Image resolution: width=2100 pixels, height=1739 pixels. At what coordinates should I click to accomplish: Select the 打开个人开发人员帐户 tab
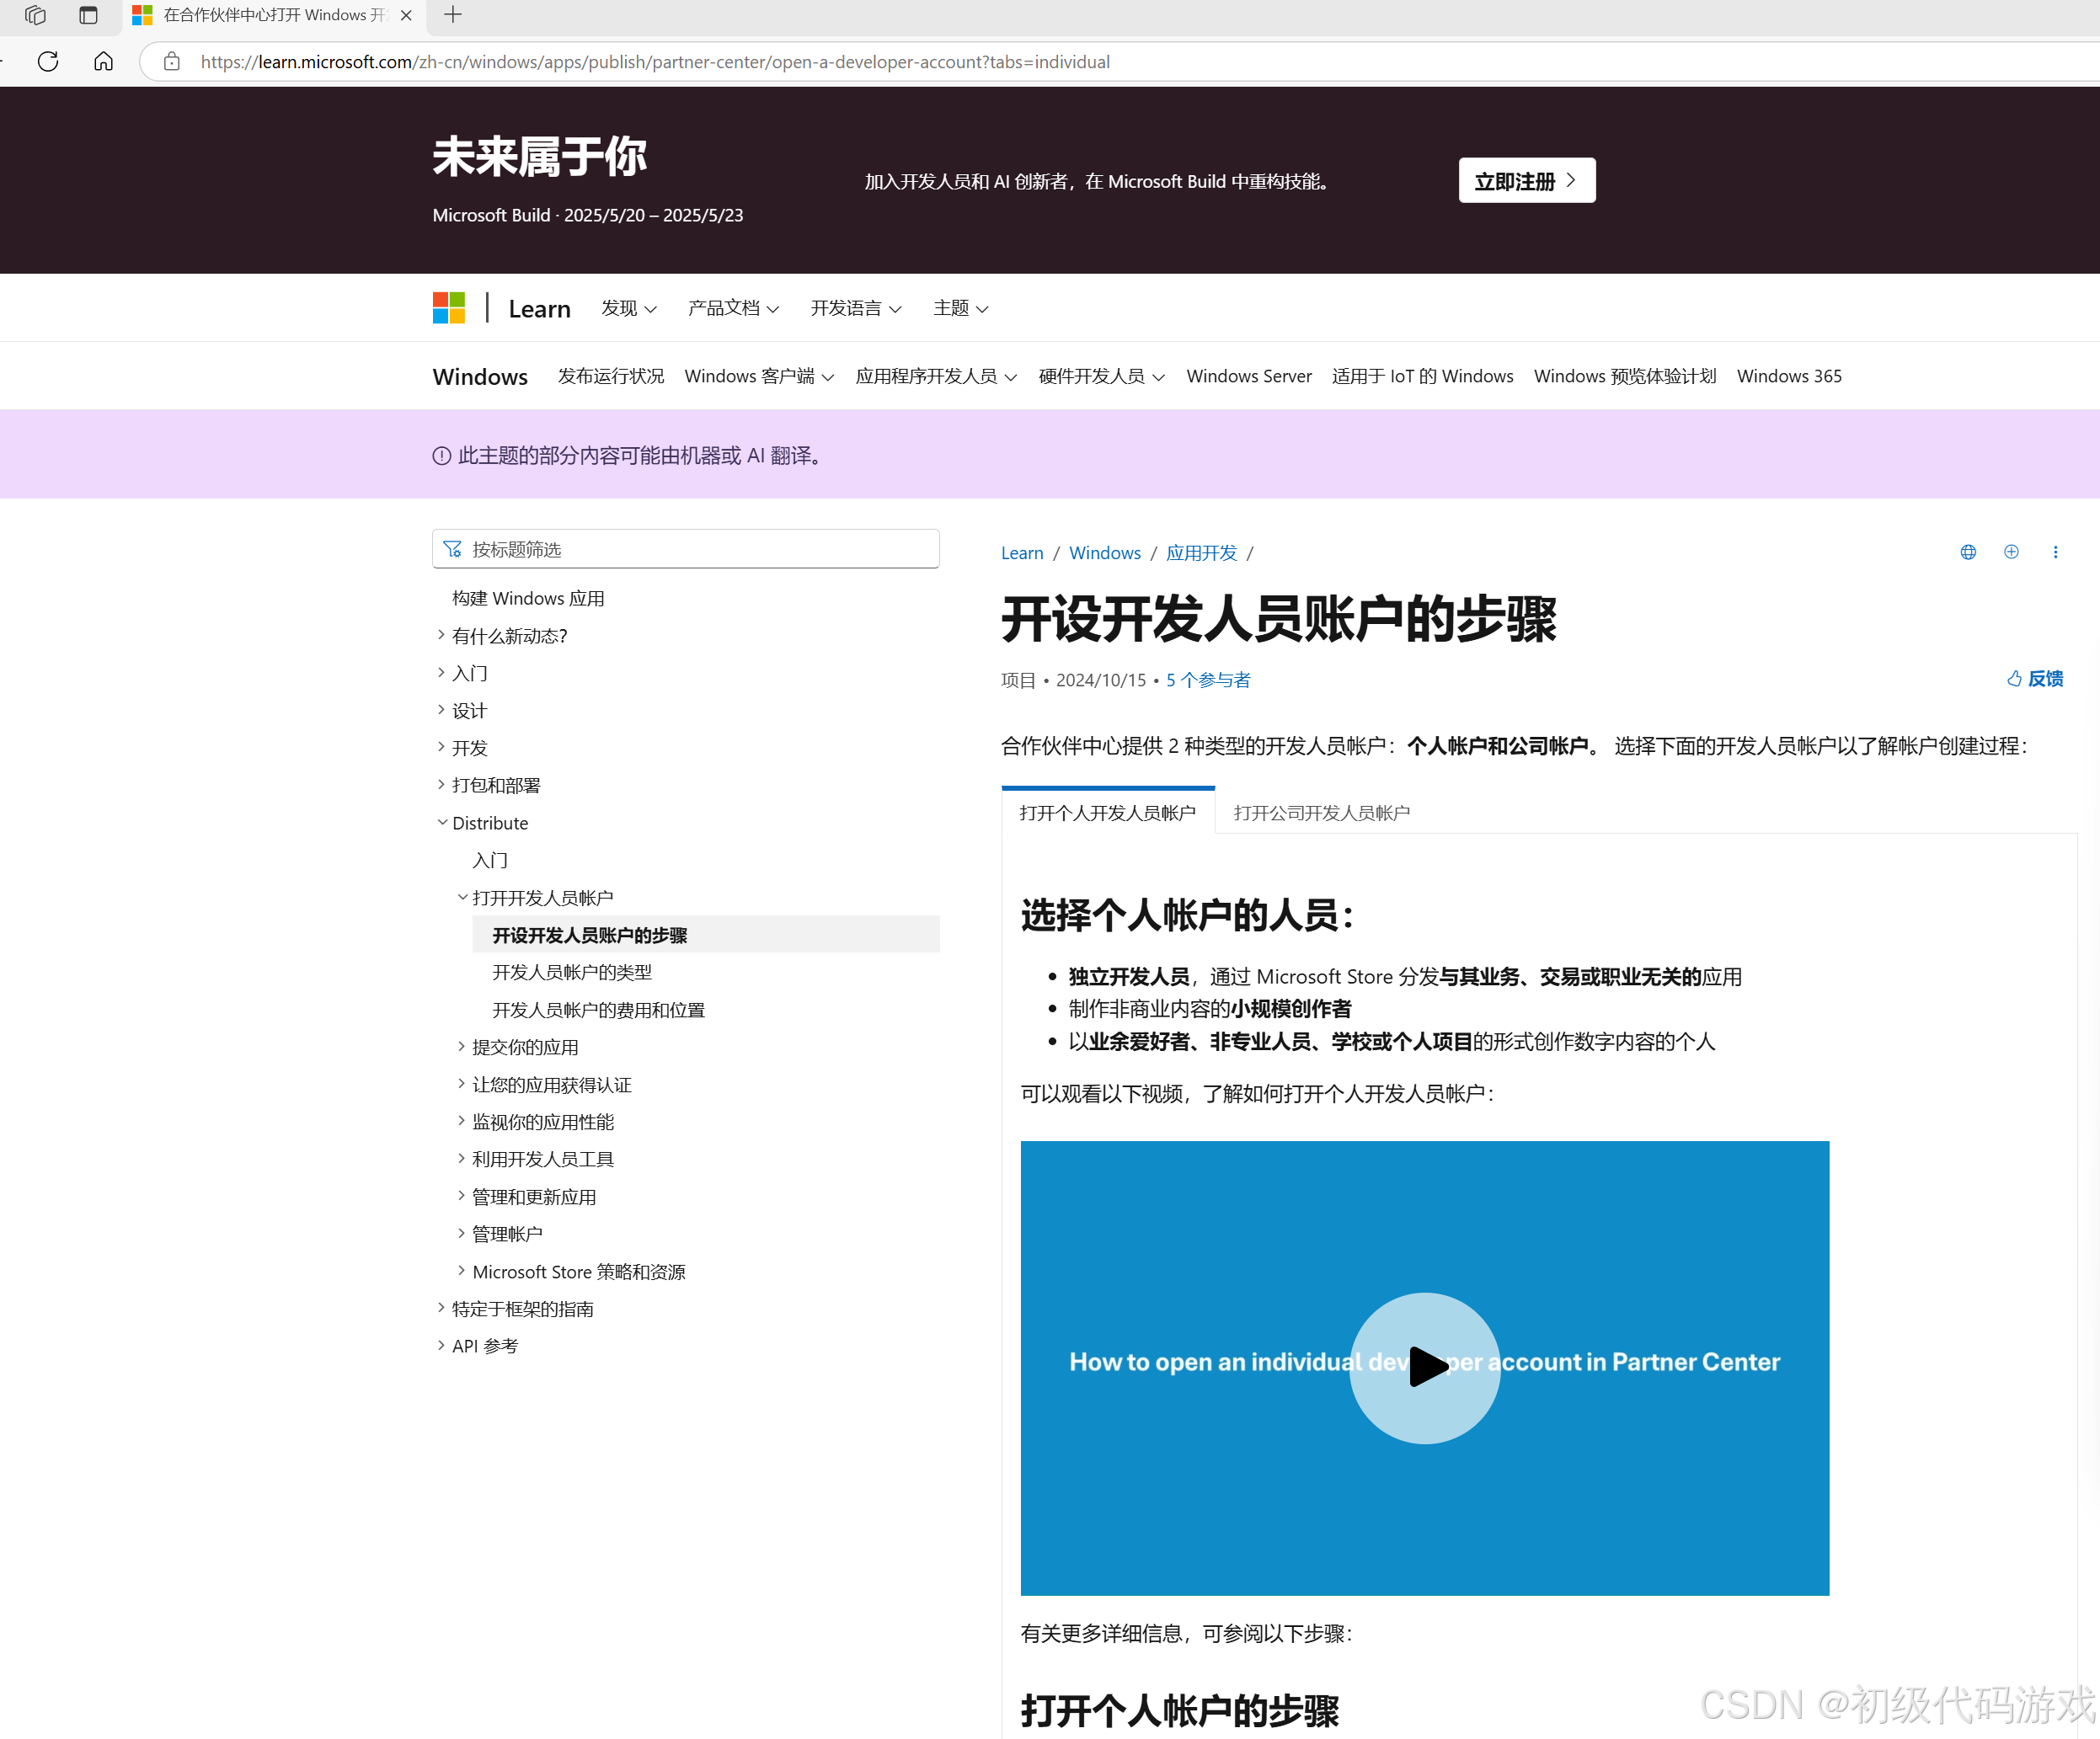point(1107,813)
